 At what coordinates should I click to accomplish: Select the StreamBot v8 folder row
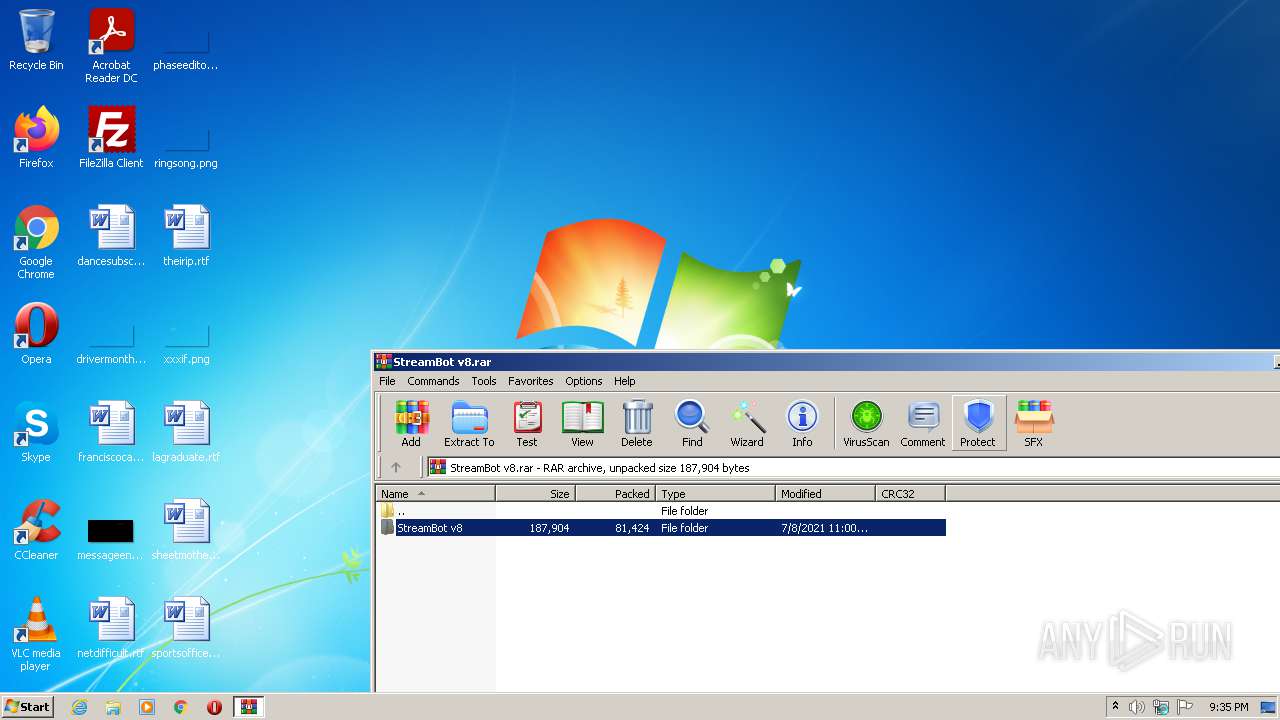tap(661, 527)
